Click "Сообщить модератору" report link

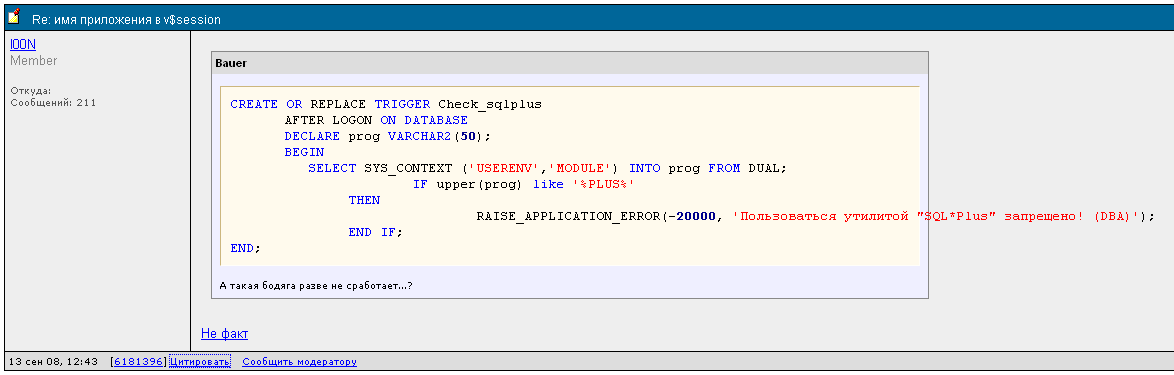299,362
